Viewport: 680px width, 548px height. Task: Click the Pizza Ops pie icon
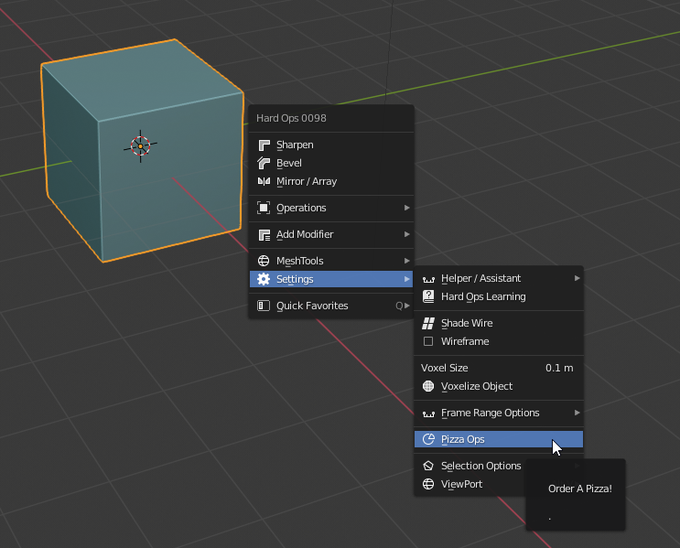pyautogui.click(x=428, y=439)
